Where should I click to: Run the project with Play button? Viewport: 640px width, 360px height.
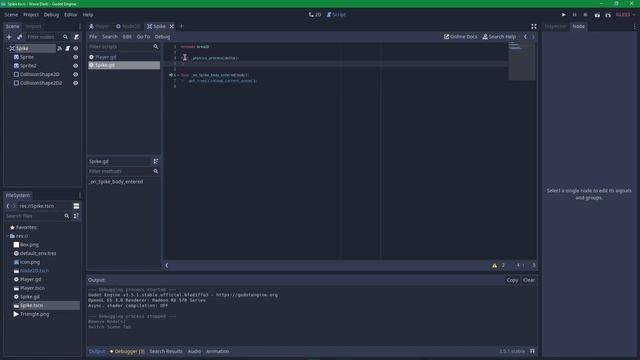[x=564, y=15]
